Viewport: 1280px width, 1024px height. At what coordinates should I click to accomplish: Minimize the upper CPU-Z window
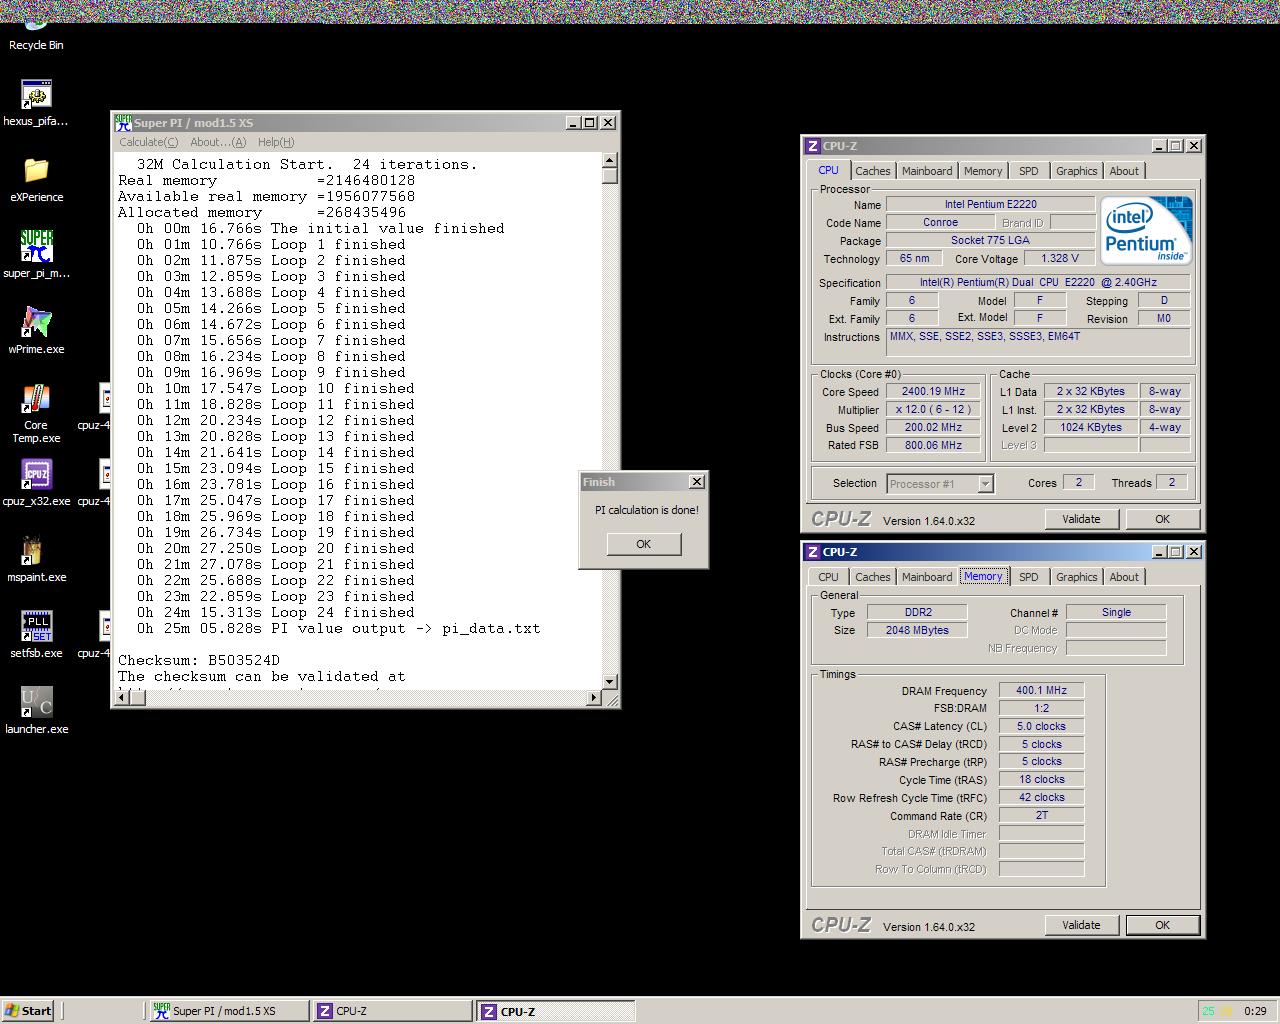(x=1159, y=146)
